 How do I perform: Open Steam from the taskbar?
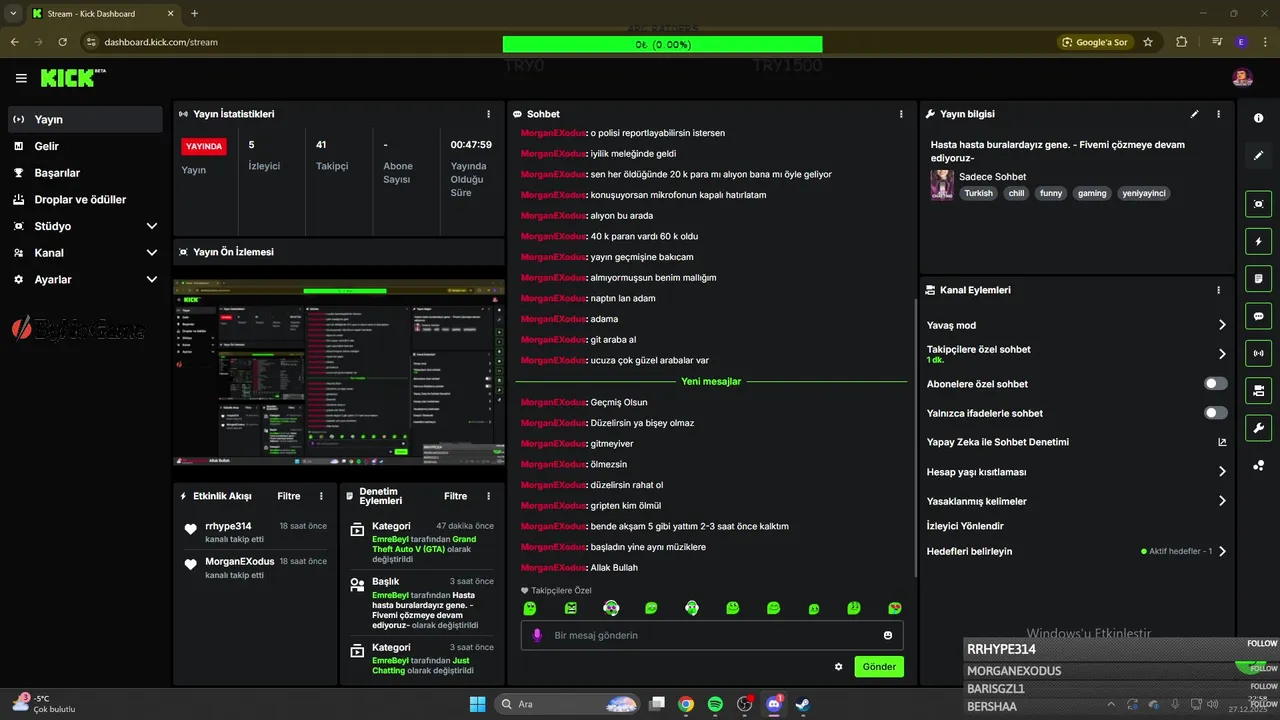click(x=802, y=704)
